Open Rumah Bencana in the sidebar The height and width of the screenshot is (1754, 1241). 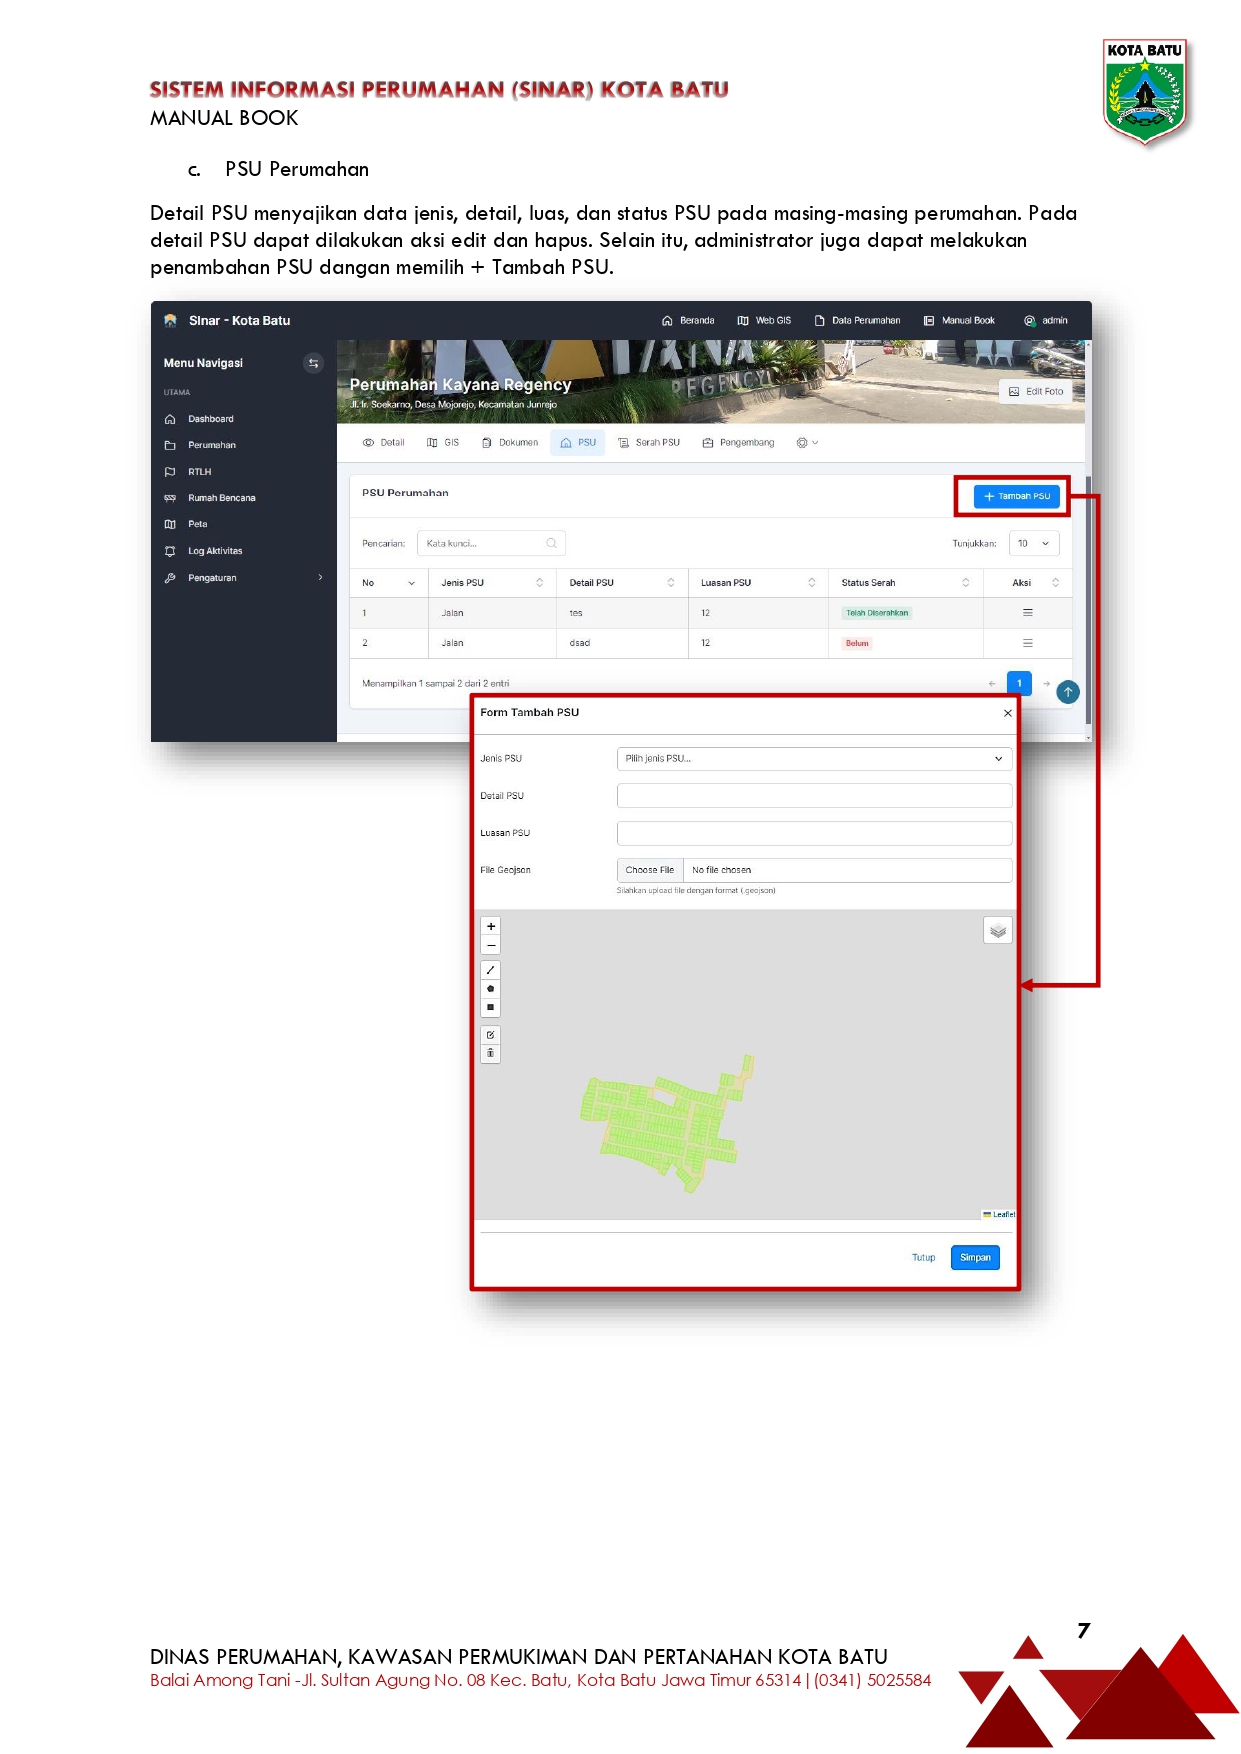[222, 498]
